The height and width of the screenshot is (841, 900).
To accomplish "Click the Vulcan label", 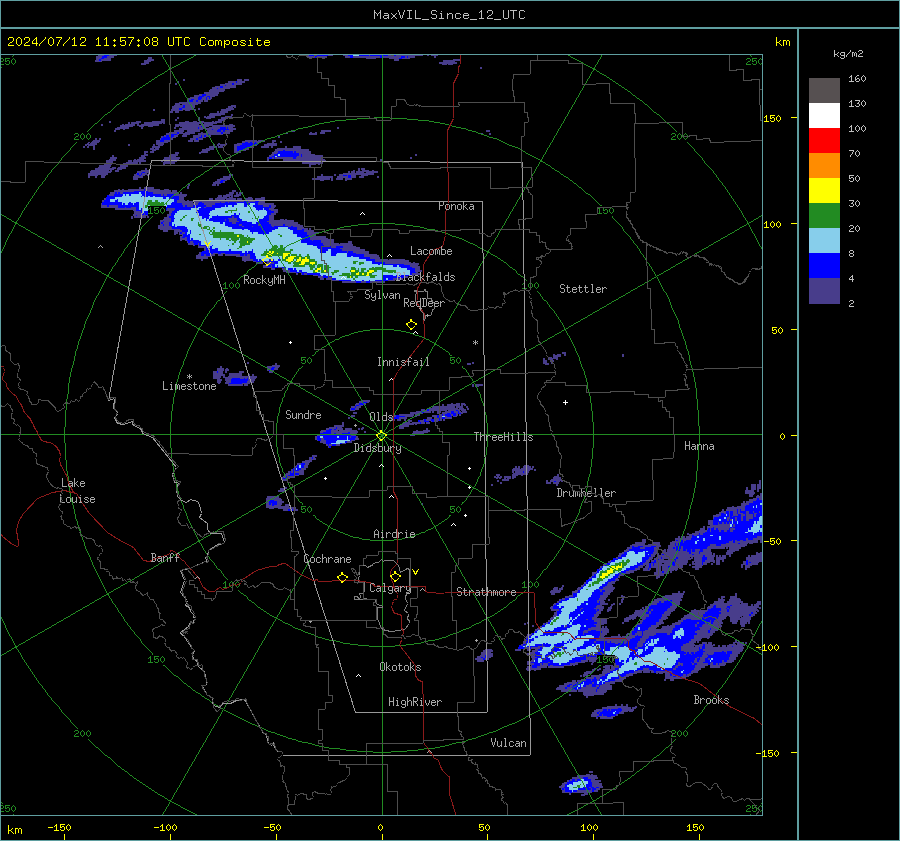I will tap(508, 743).
